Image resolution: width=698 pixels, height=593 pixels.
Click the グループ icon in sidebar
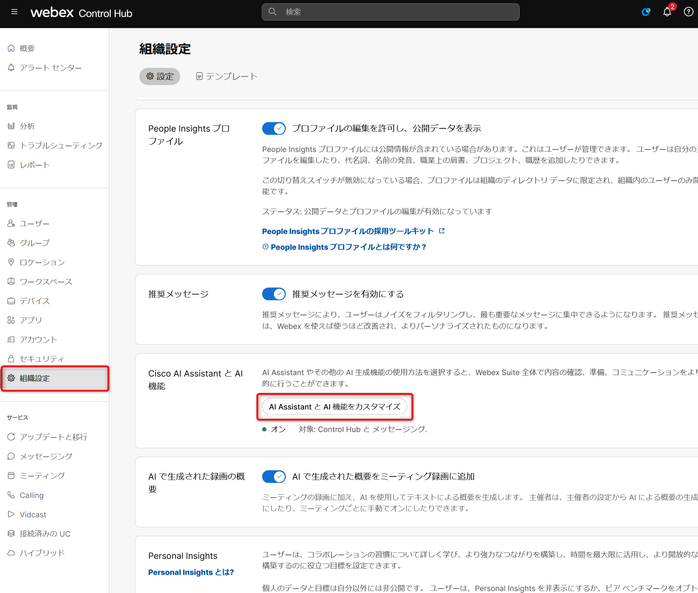(x=11, y=243)
